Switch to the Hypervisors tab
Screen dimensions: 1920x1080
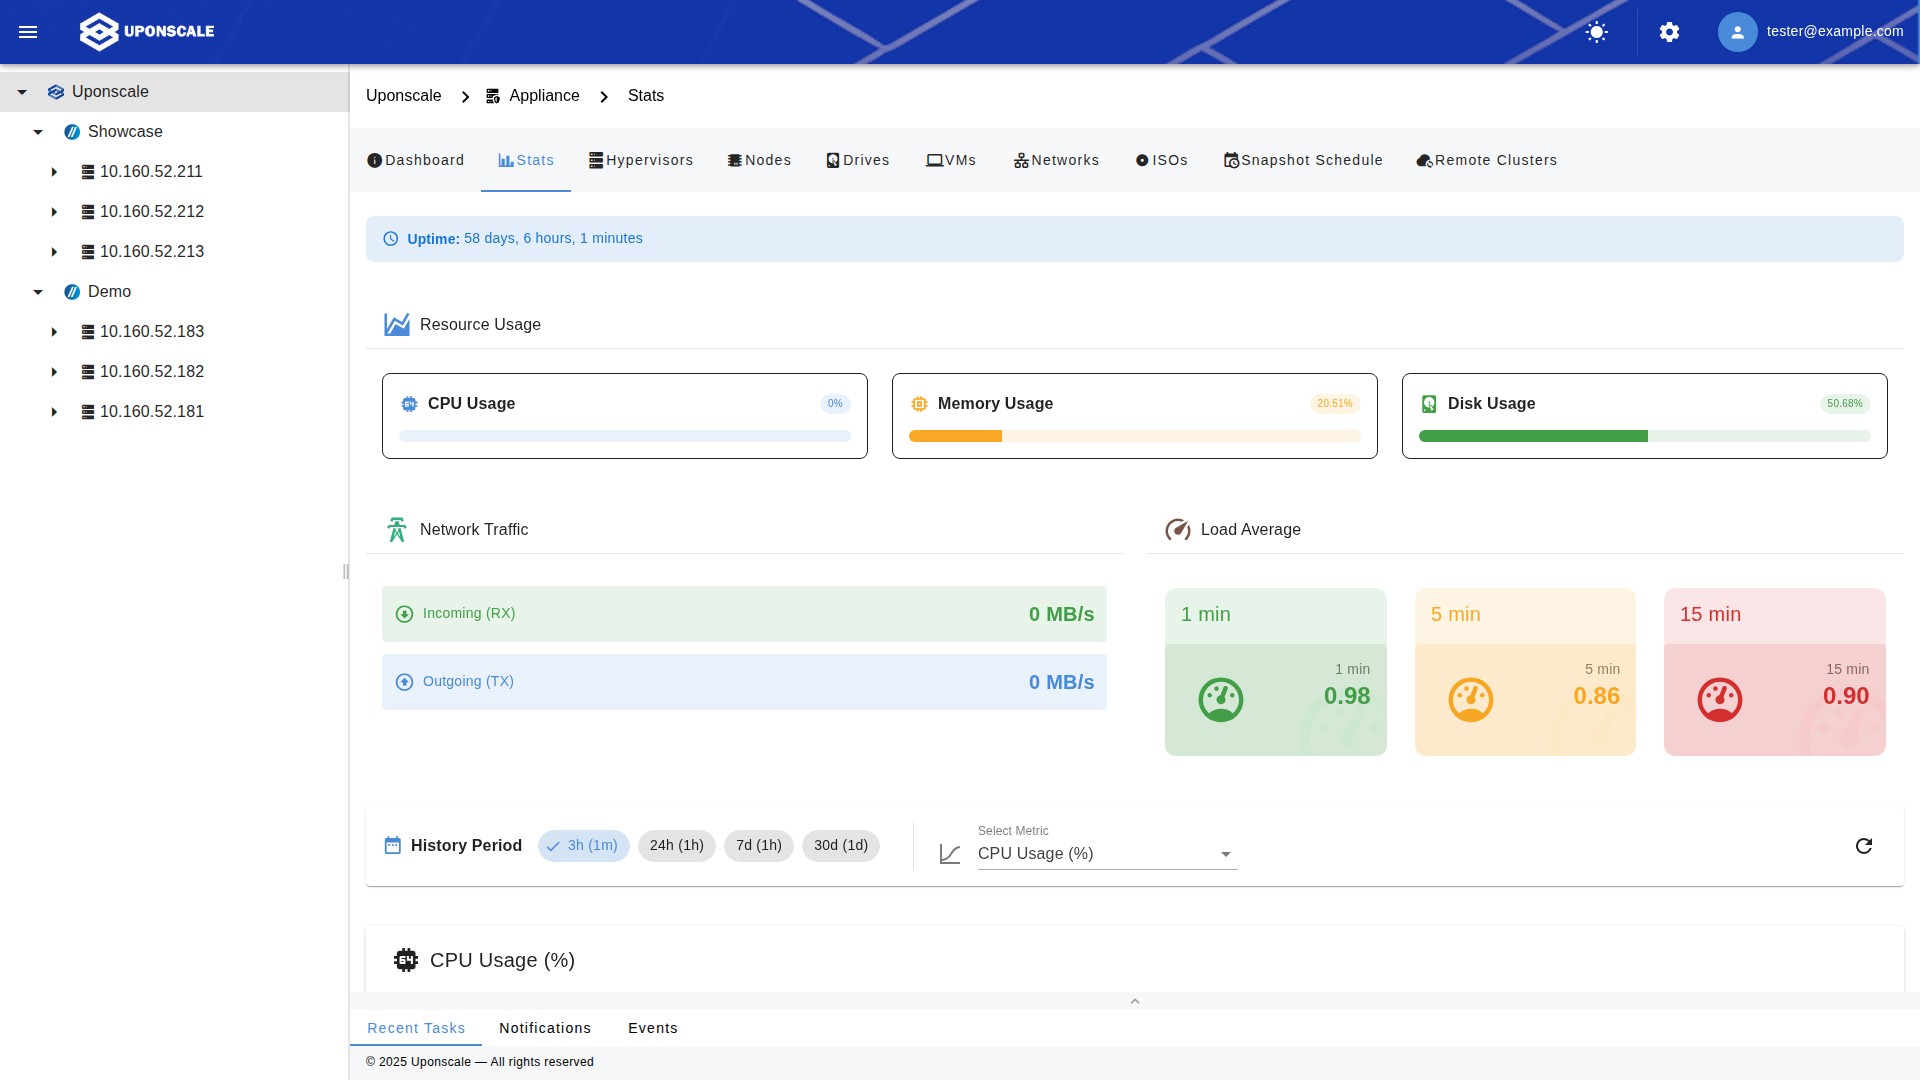point(641,160)
